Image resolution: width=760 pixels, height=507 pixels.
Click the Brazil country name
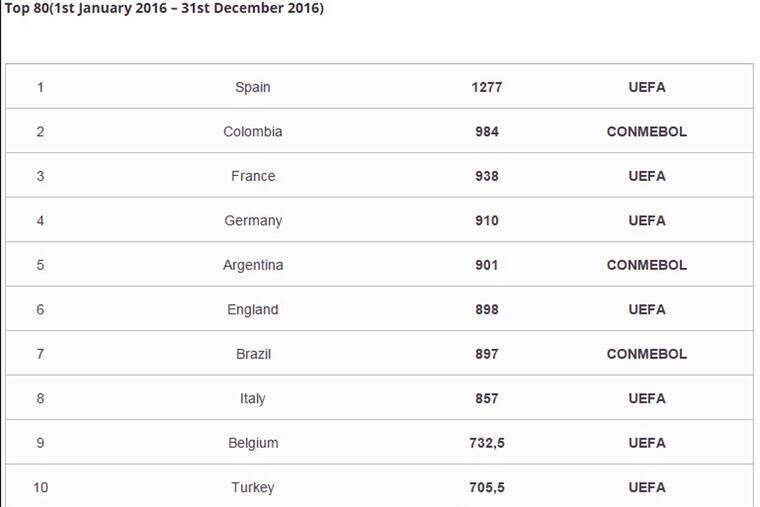(x=252, y=354)
